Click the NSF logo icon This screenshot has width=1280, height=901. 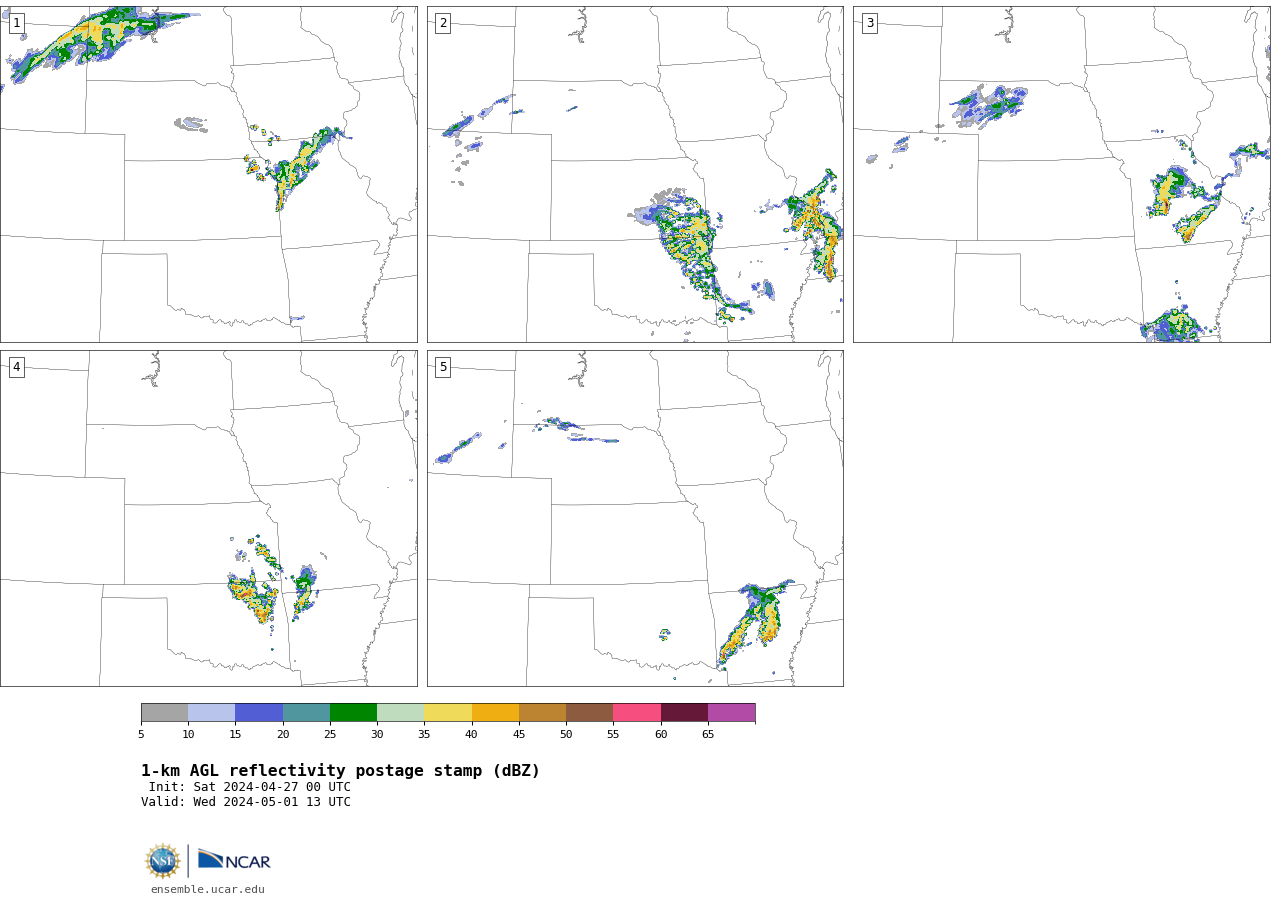[163, 861]
